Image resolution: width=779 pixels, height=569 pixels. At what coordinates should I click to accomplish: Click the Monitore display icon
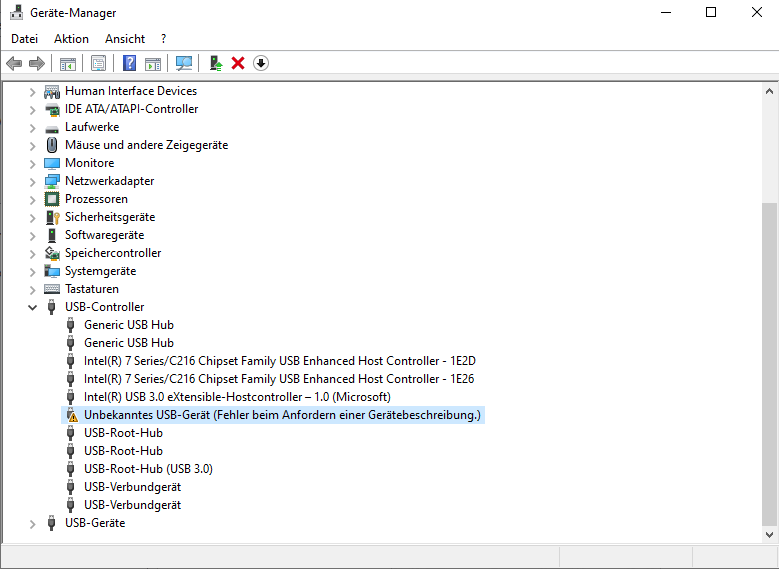52,163
